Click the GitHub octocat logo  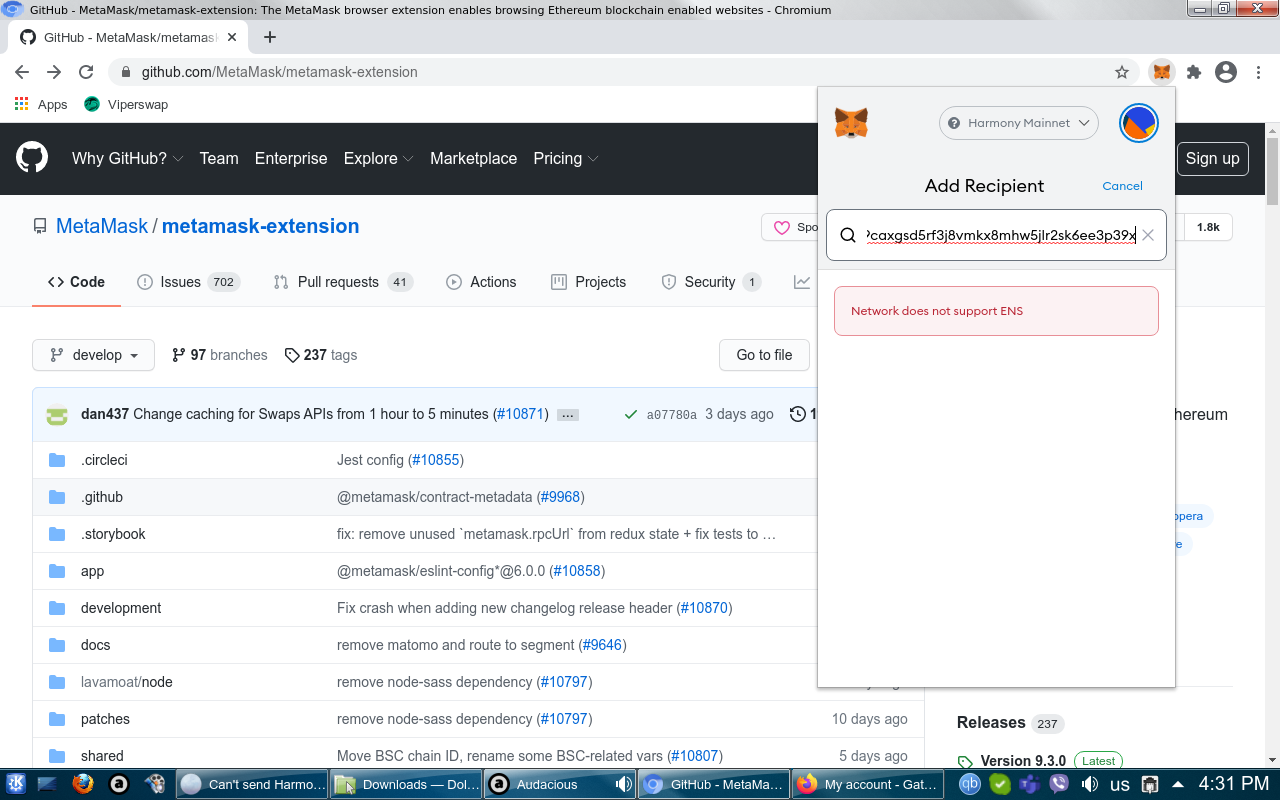pyautogui.click(x=32, y=158)
